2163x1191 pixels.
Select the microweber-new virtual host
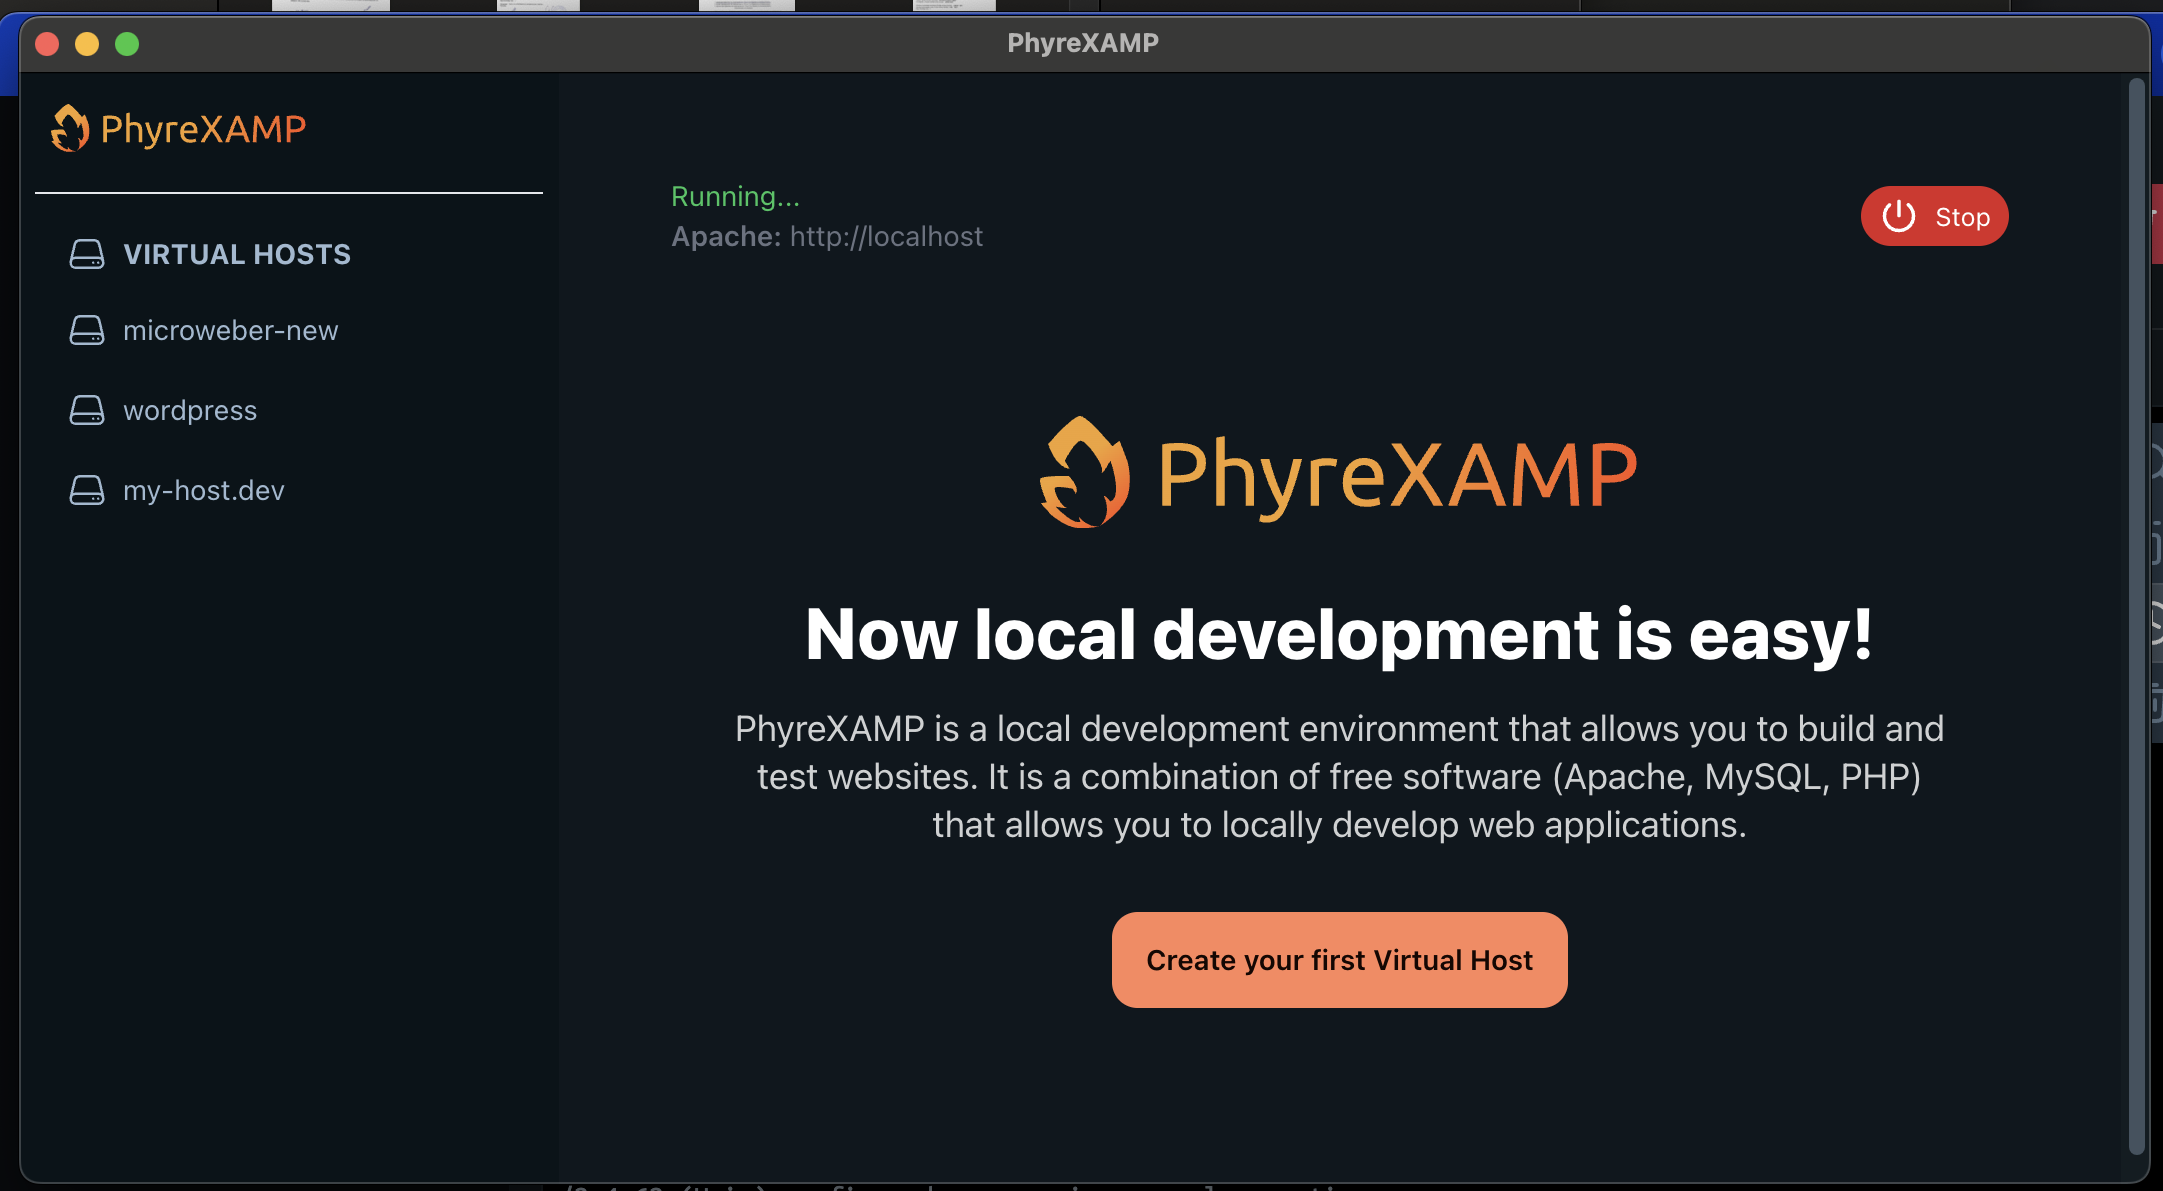[230, 330]
